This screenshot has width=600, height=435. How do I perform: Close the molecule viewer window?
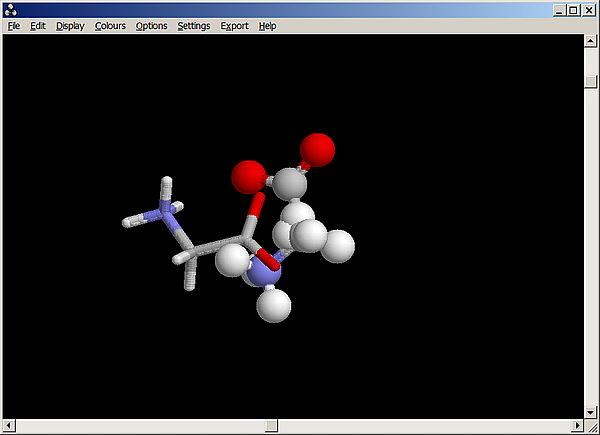click(589, 9)
